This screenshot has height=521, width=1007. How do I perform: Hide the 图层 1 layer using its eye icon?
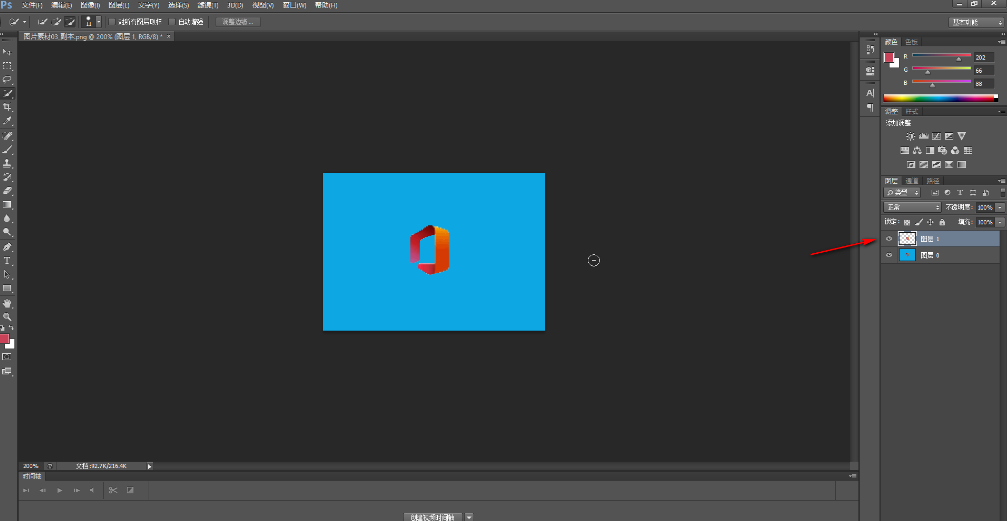(889, 239)
